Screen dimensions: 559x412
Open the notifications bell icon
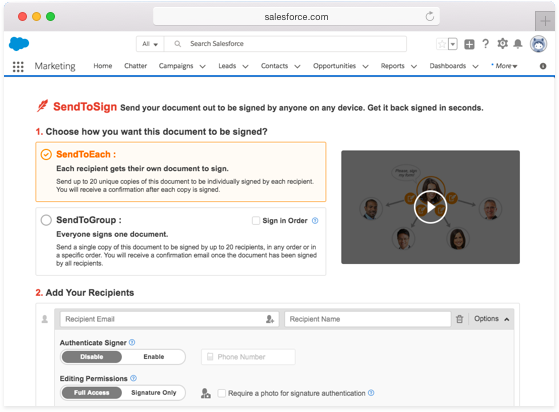click(x=518, y=44)
